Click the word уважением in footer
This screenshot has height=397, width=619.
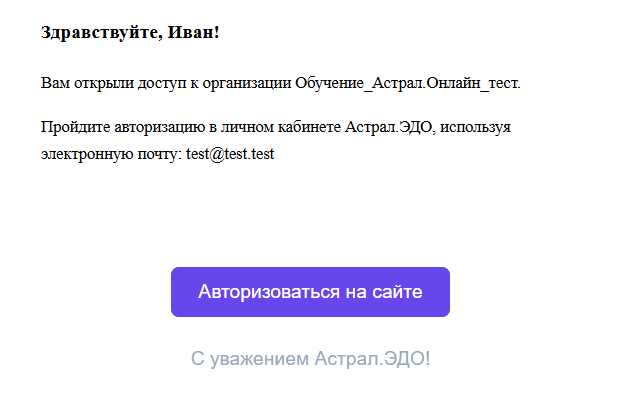click(x=259, y=359)
